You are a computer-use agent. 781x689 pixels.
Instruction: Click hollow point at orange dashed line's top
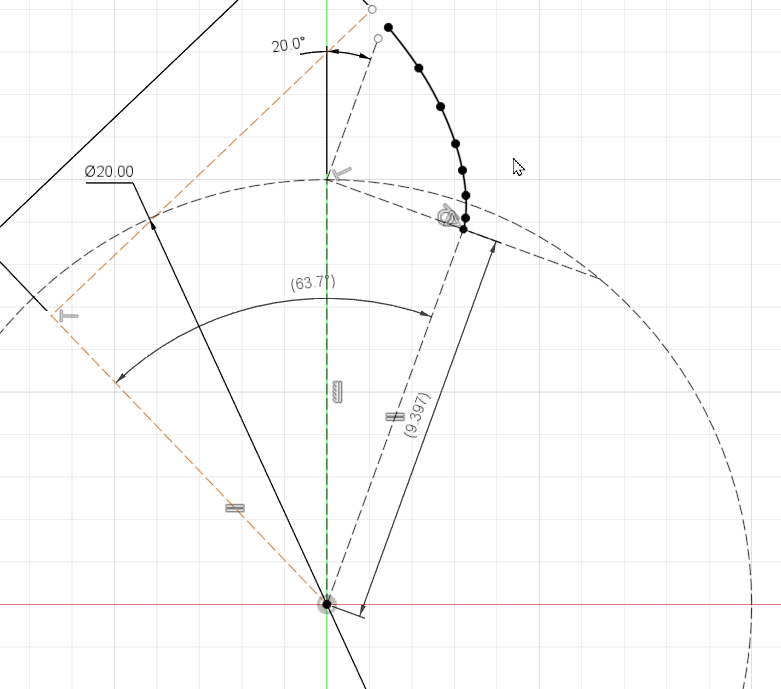(x=372, y=9)
